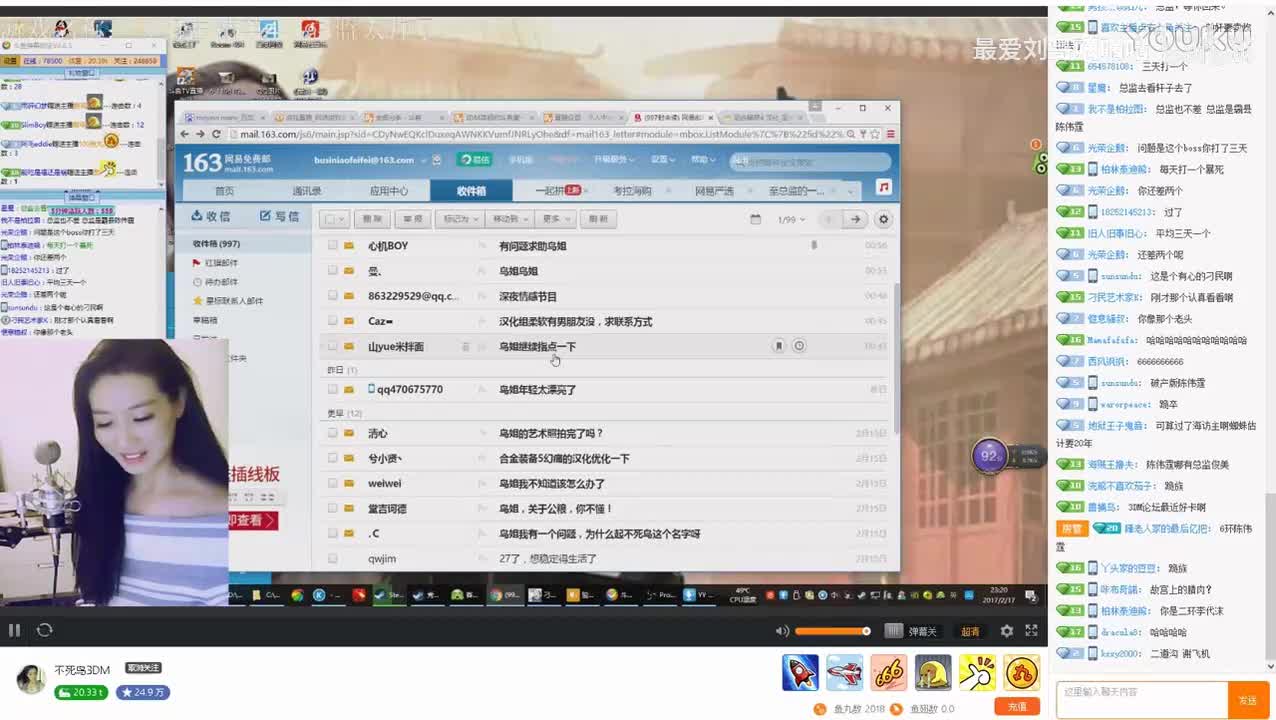Viewport: 1276px width, 720px height.
Task: Send the yellow bell-shaped gift
Action: (x=933, y=672)
